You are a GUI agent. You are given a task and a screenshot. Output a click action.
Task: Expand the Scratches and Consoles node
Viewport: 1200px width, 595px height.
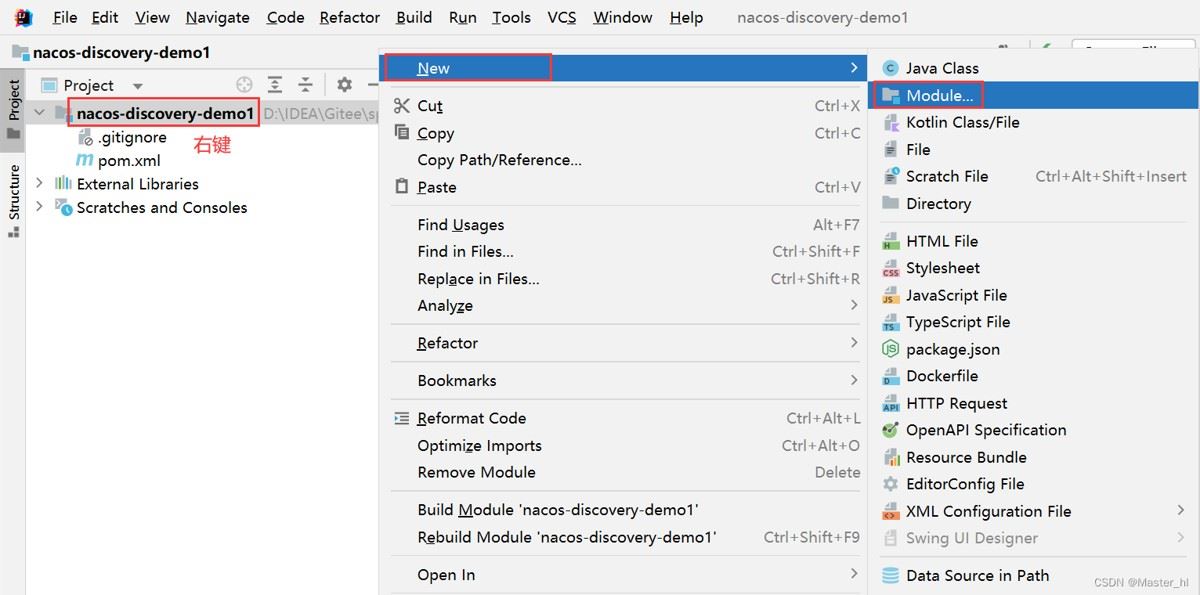click(39, 207)
